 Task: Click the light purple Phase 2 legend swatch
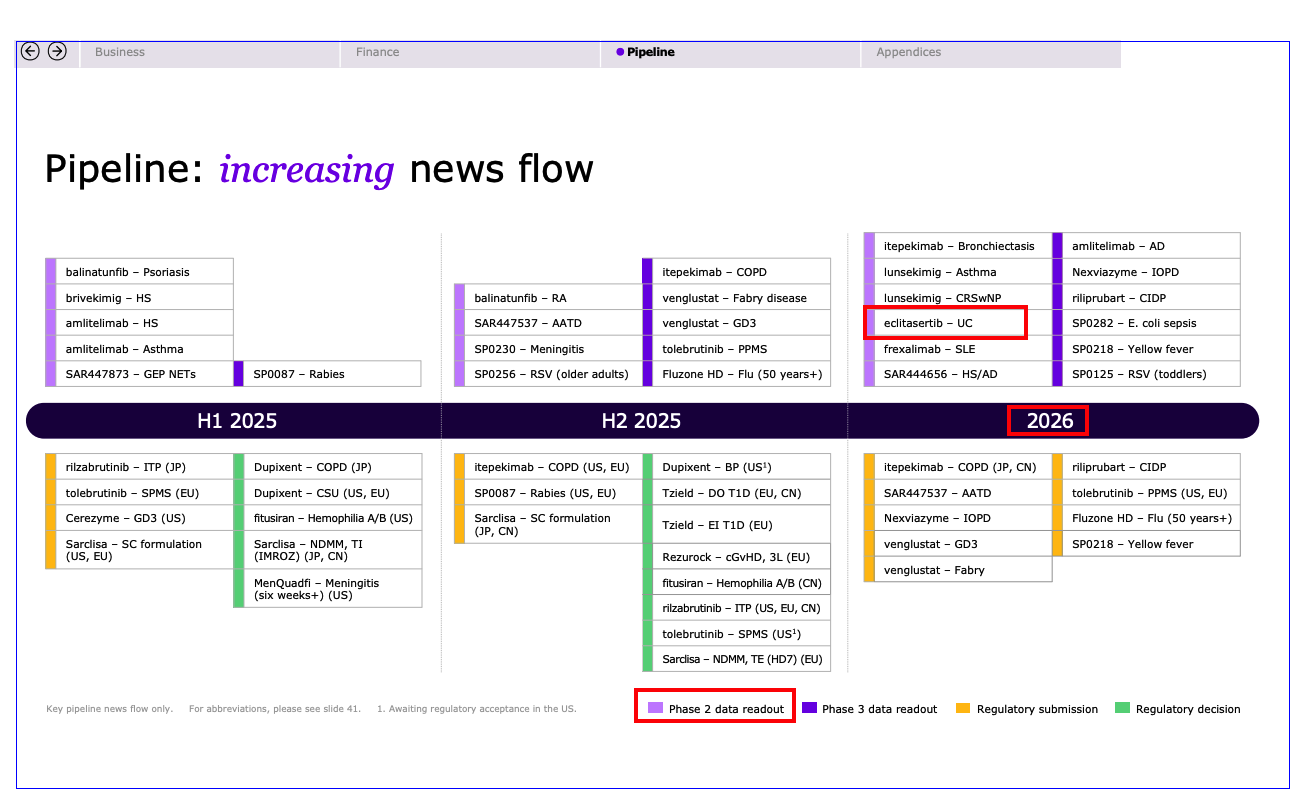pos(655,708)
